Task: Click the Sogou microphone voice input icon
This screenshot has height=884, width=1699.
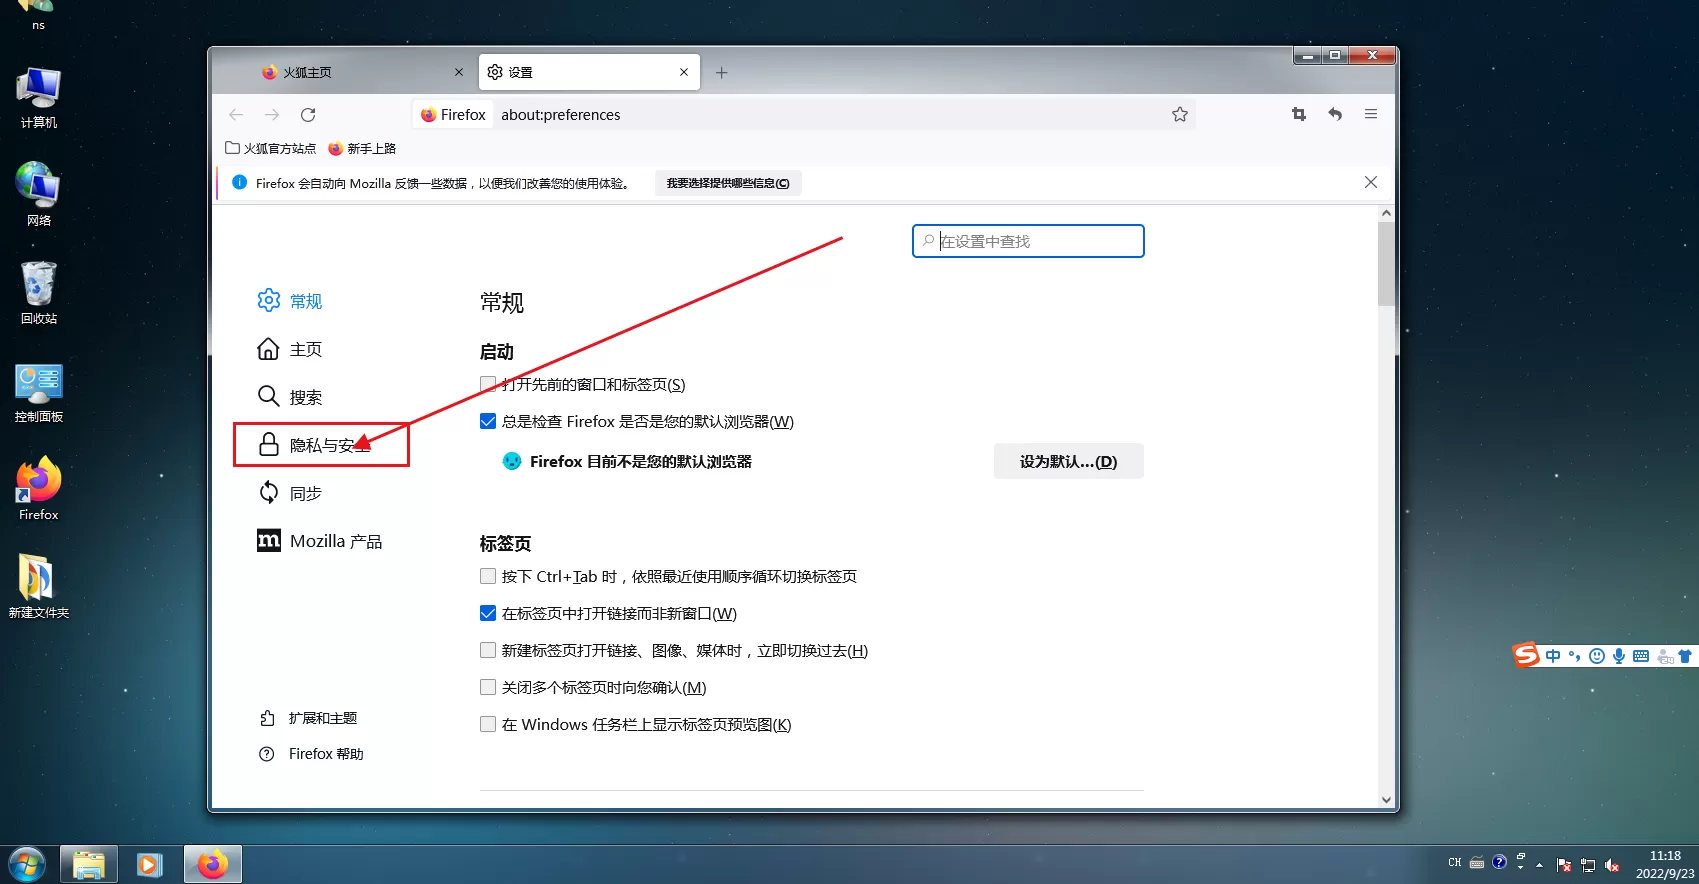Action: [1619, 656]
